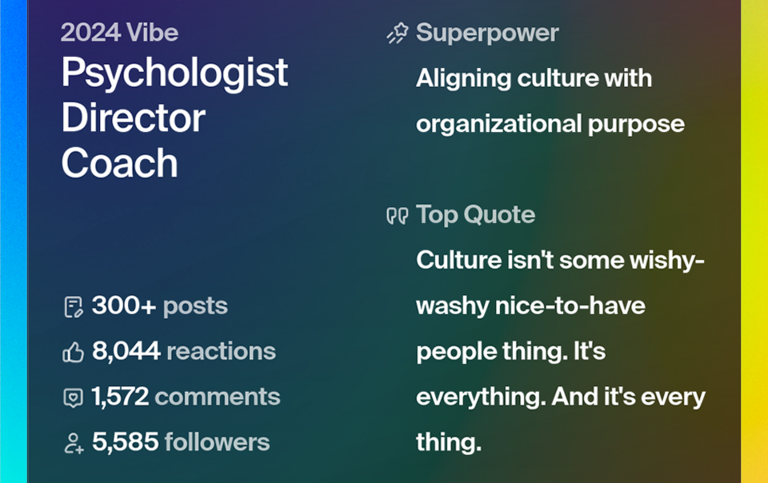Screen dimensions: 768x483
Task: Click the followers person icon
Action: point(73,443)
